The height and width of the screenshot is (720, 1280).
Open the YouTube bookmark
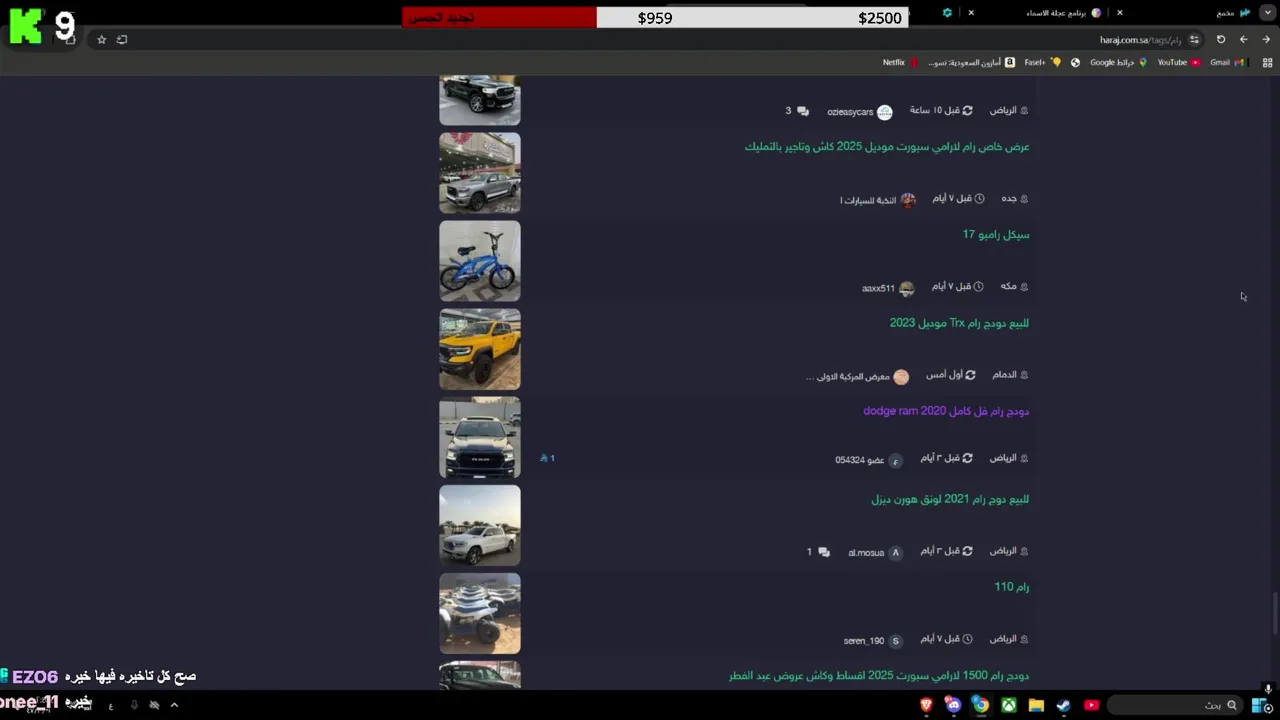coord(1179,62)
